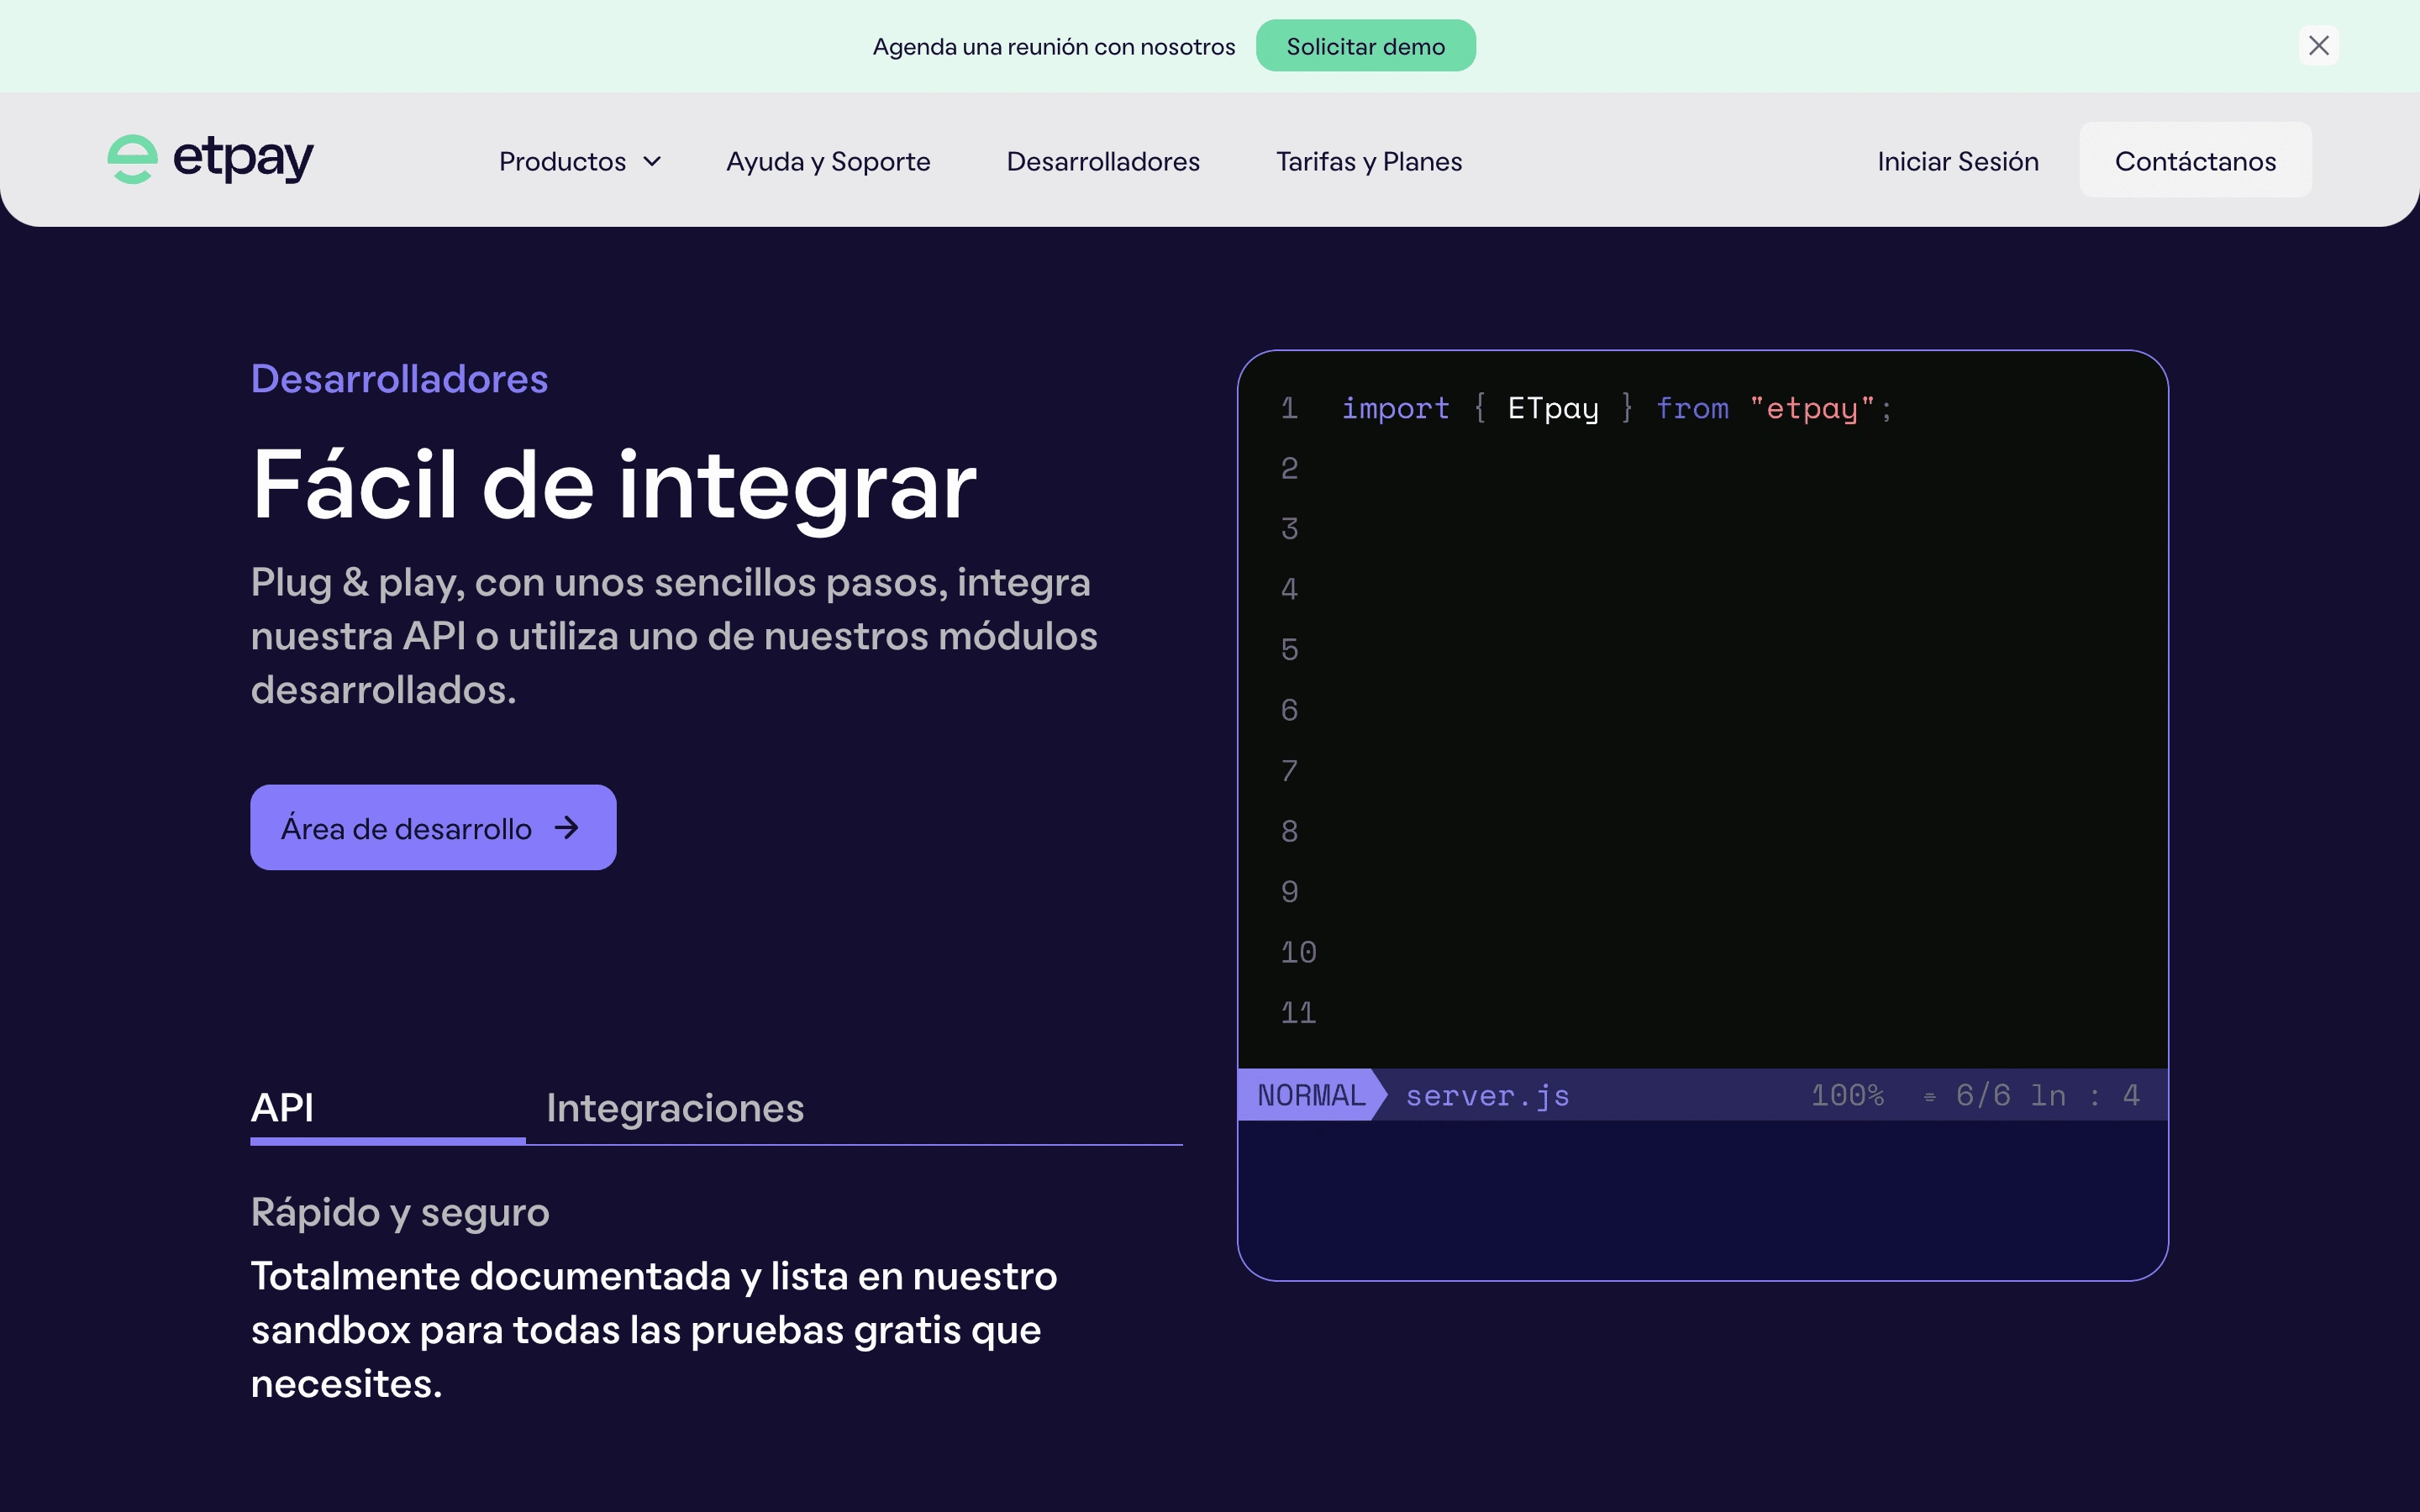Click the arrow icon in Área de desarrollo
The height and width of the screenshot is (1512, 2420).
coord(567,828)
